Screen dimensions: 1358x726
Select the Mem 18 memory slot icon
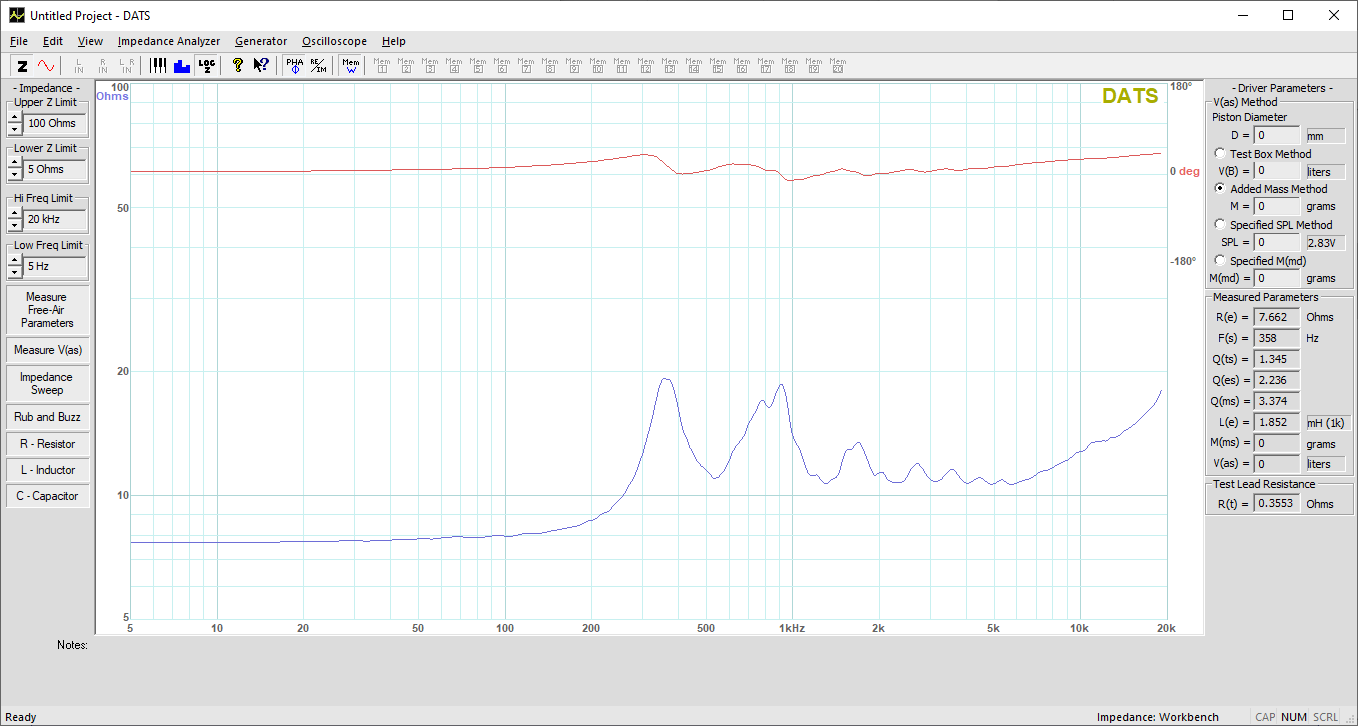tap(790, 66)
